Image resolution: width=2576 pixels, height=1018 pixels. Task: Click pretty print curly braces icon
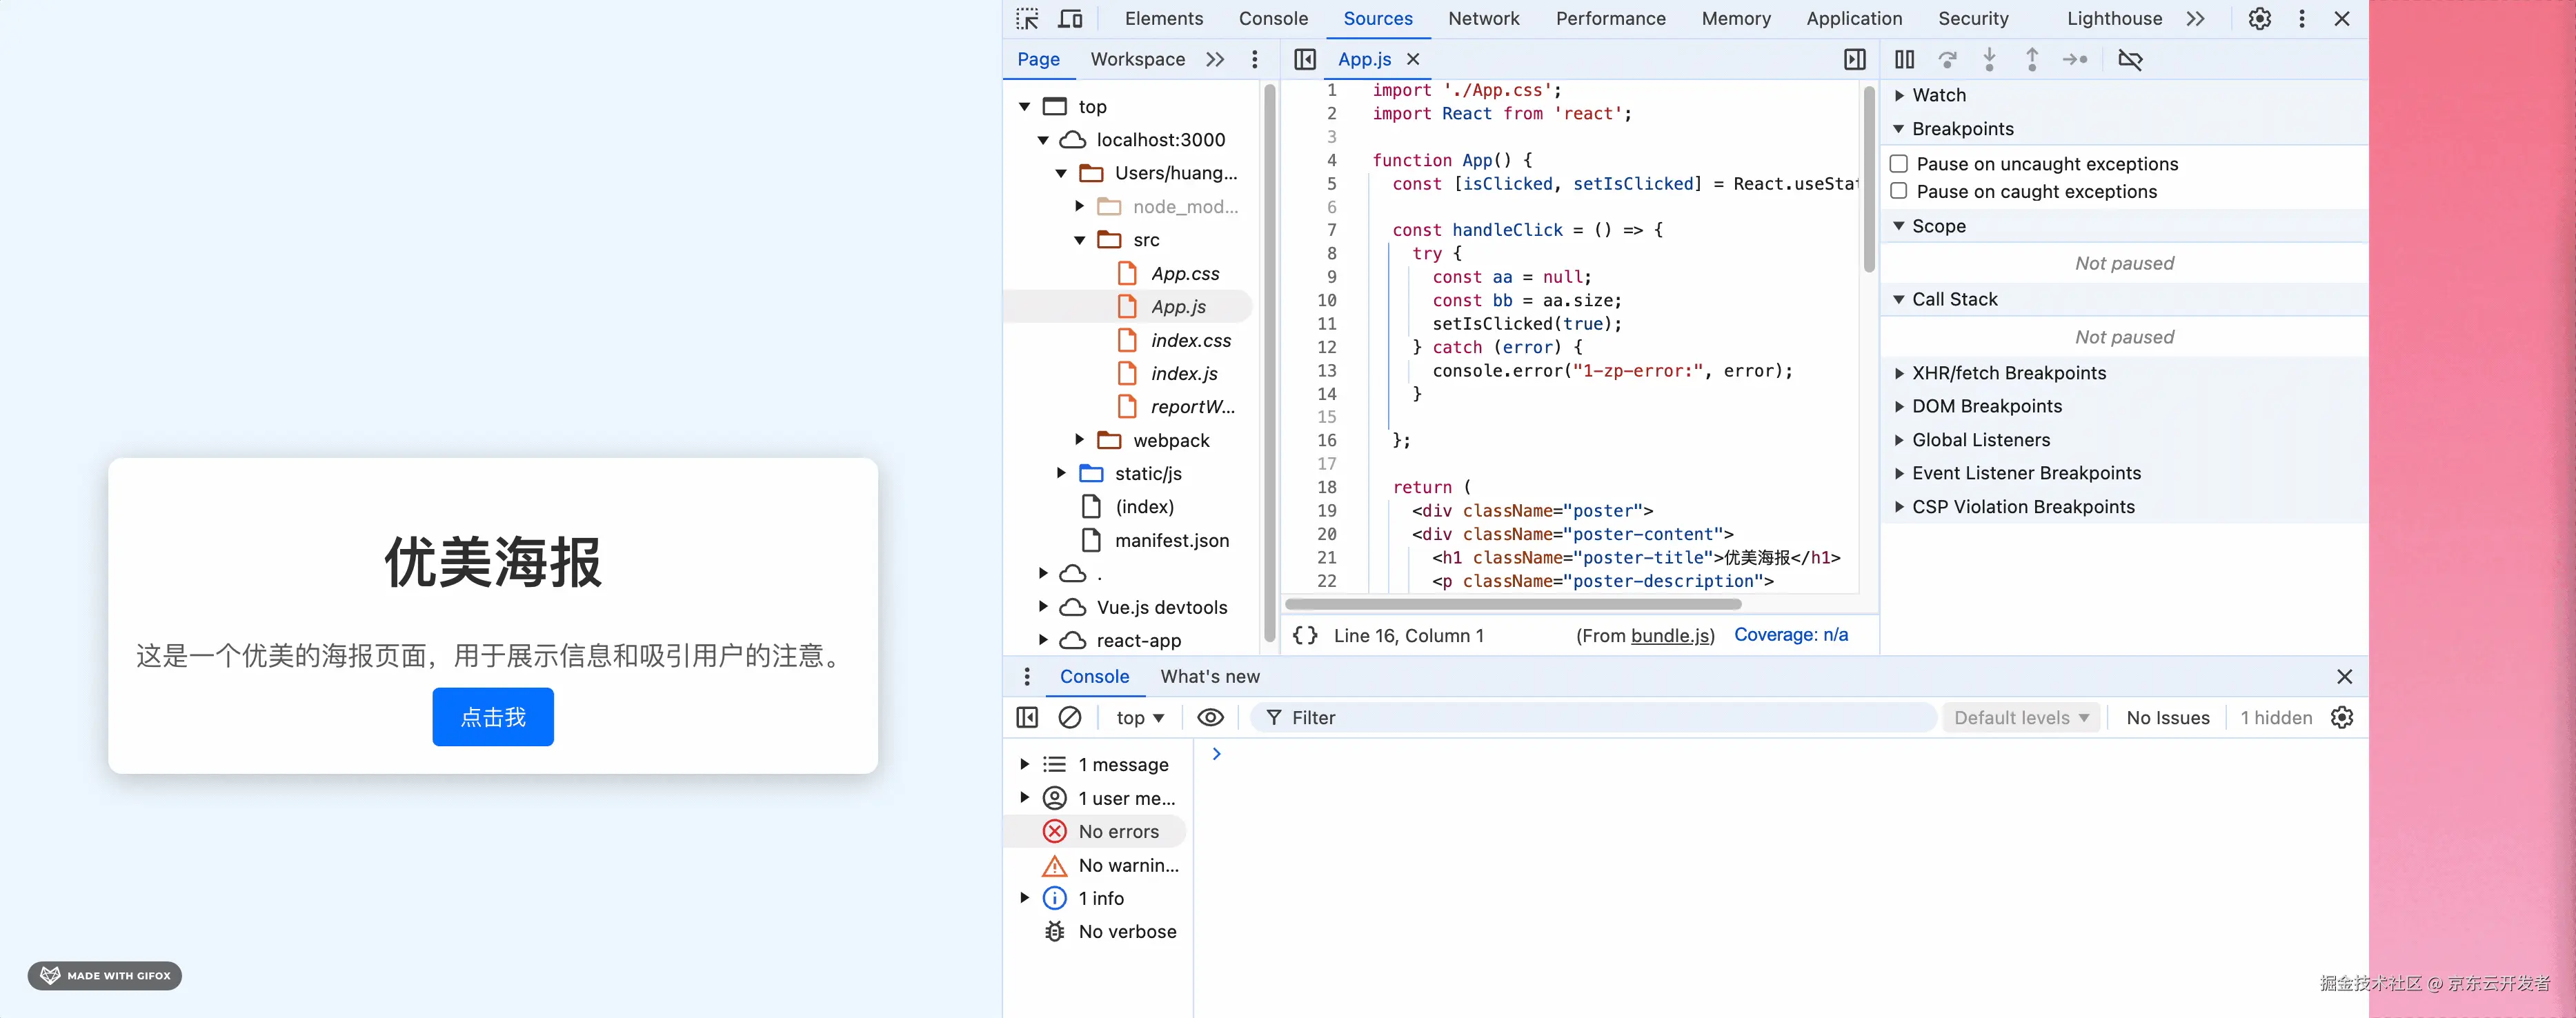tap(1305, 636)
